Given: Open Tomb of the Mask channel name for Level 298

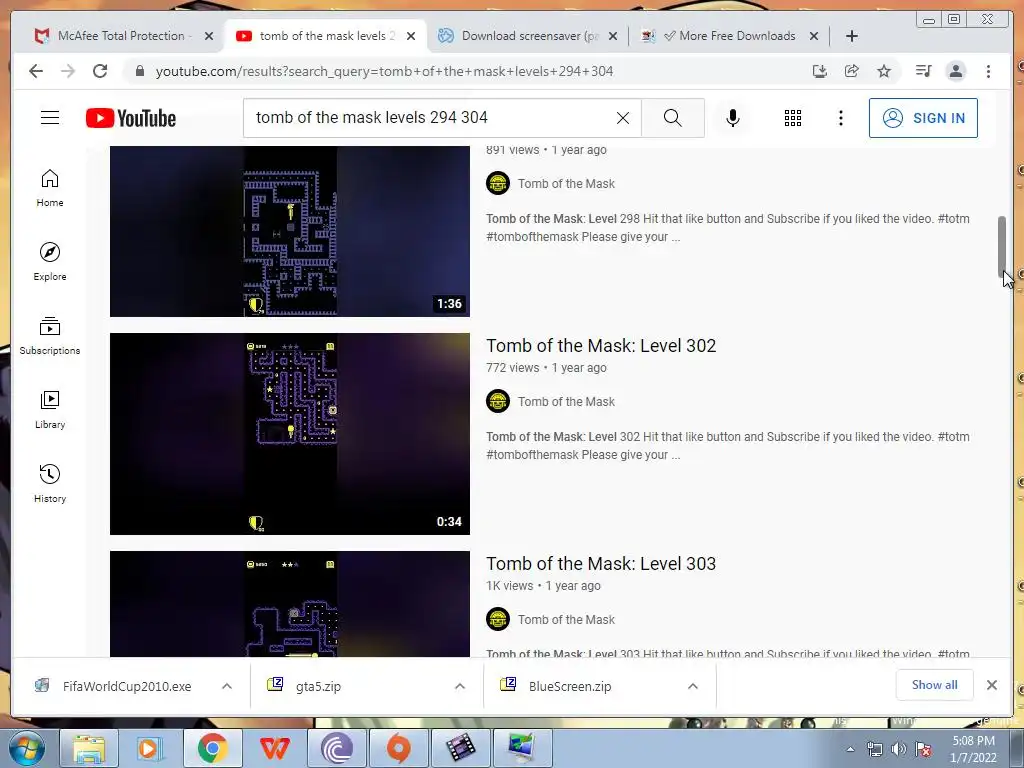Looking at the screenshot, I should 566,184.
